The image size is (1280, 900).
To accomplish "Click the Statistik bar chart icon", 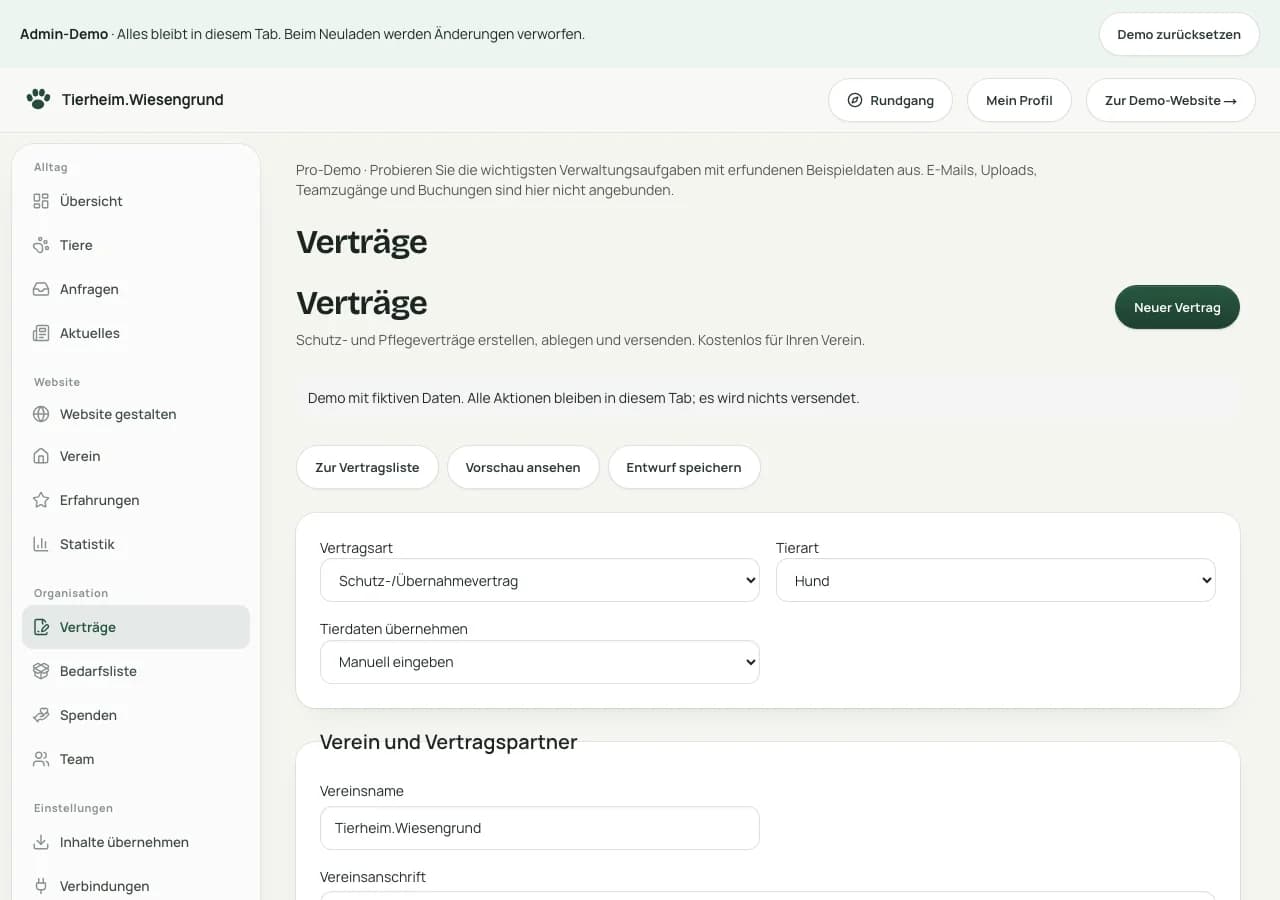I will [41, 544].
